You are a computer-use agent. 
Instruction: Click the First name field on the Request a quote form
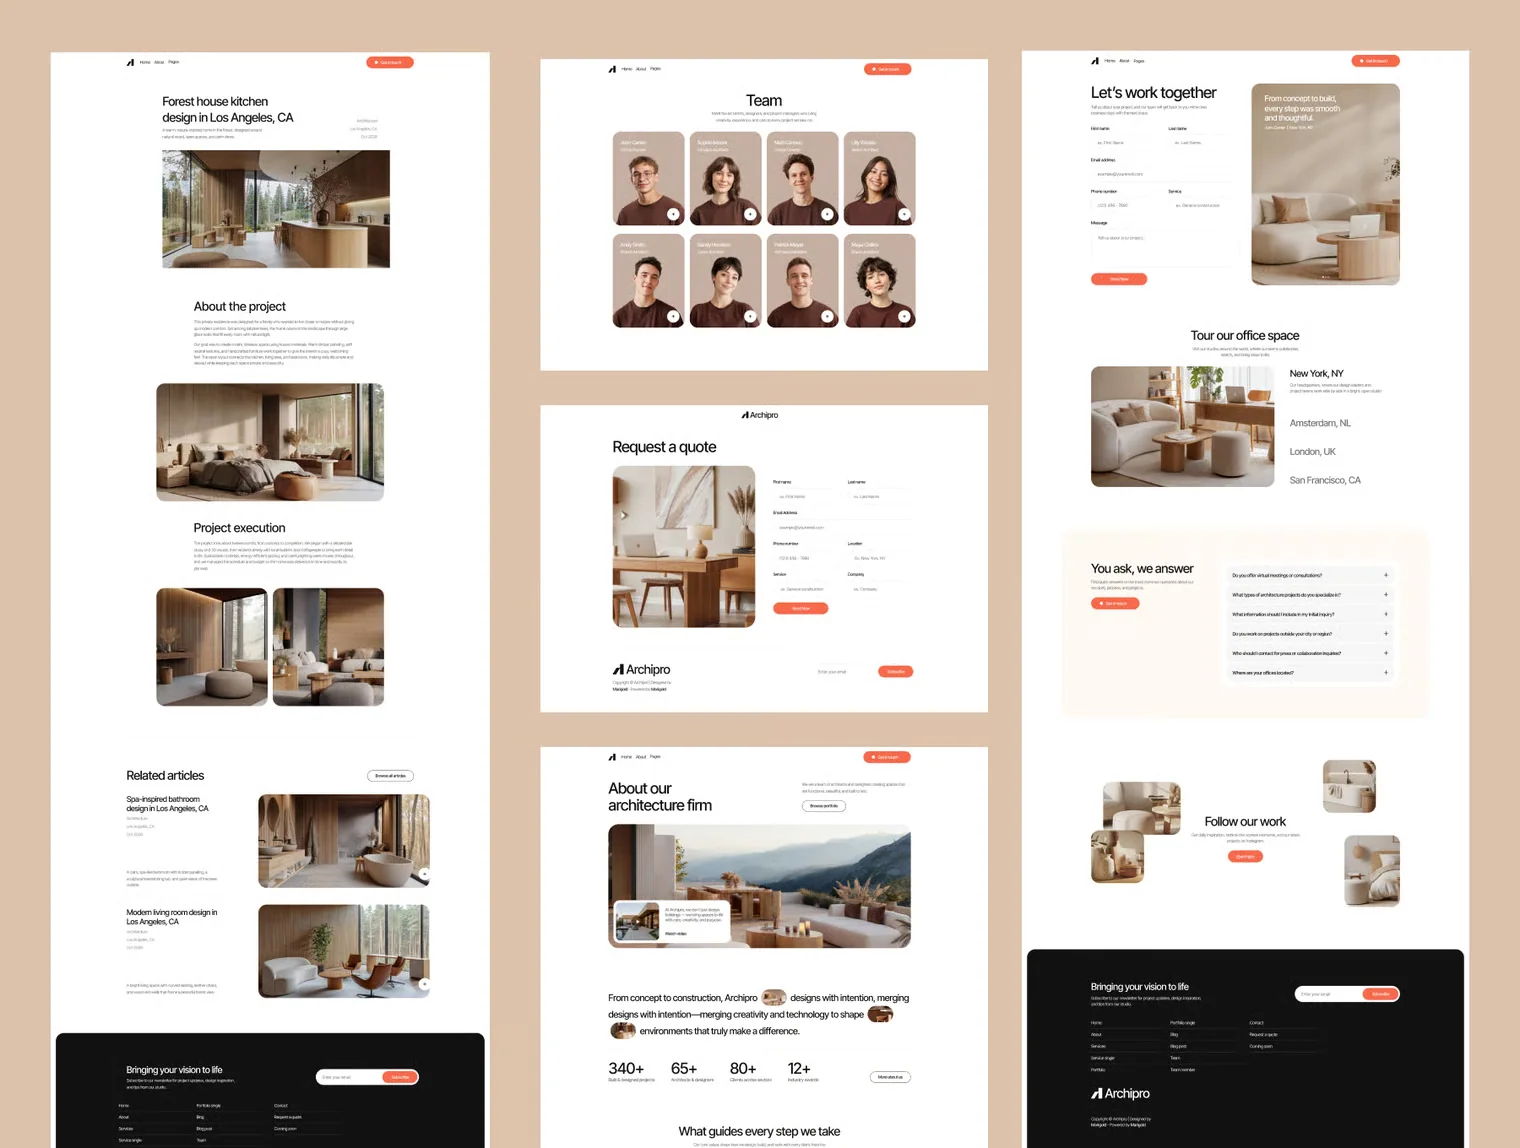806,496
